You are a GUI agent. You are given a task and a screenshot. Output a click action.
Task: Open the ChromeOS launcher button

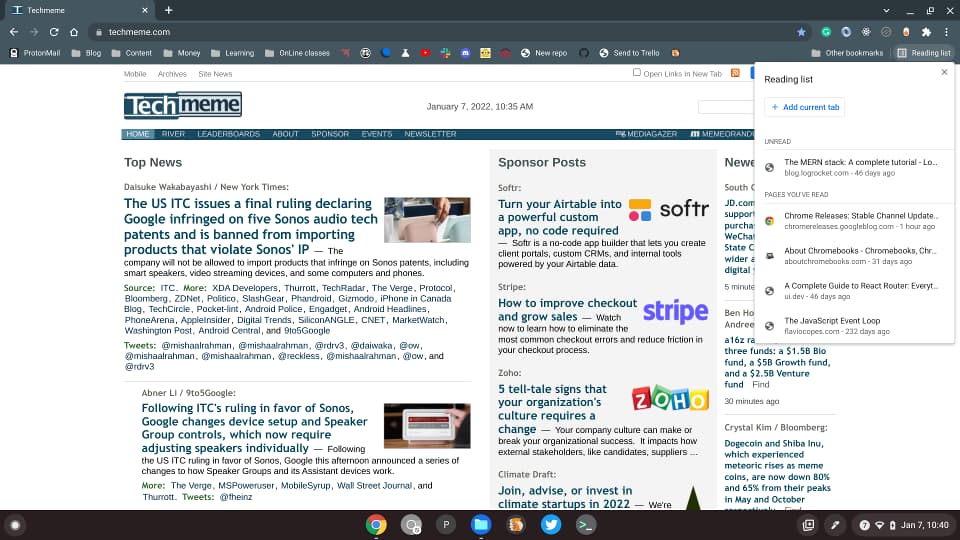pyautogui.click(x=15, y=525)
